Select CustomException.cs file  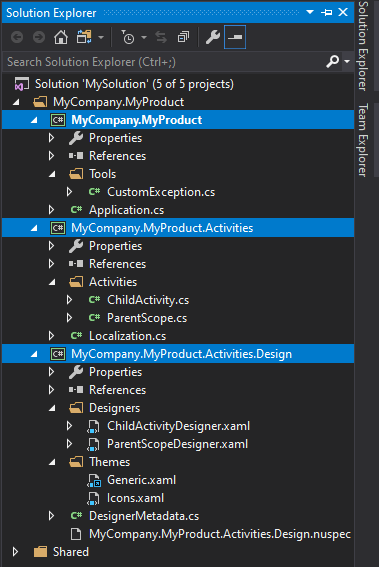coord(161,192)
